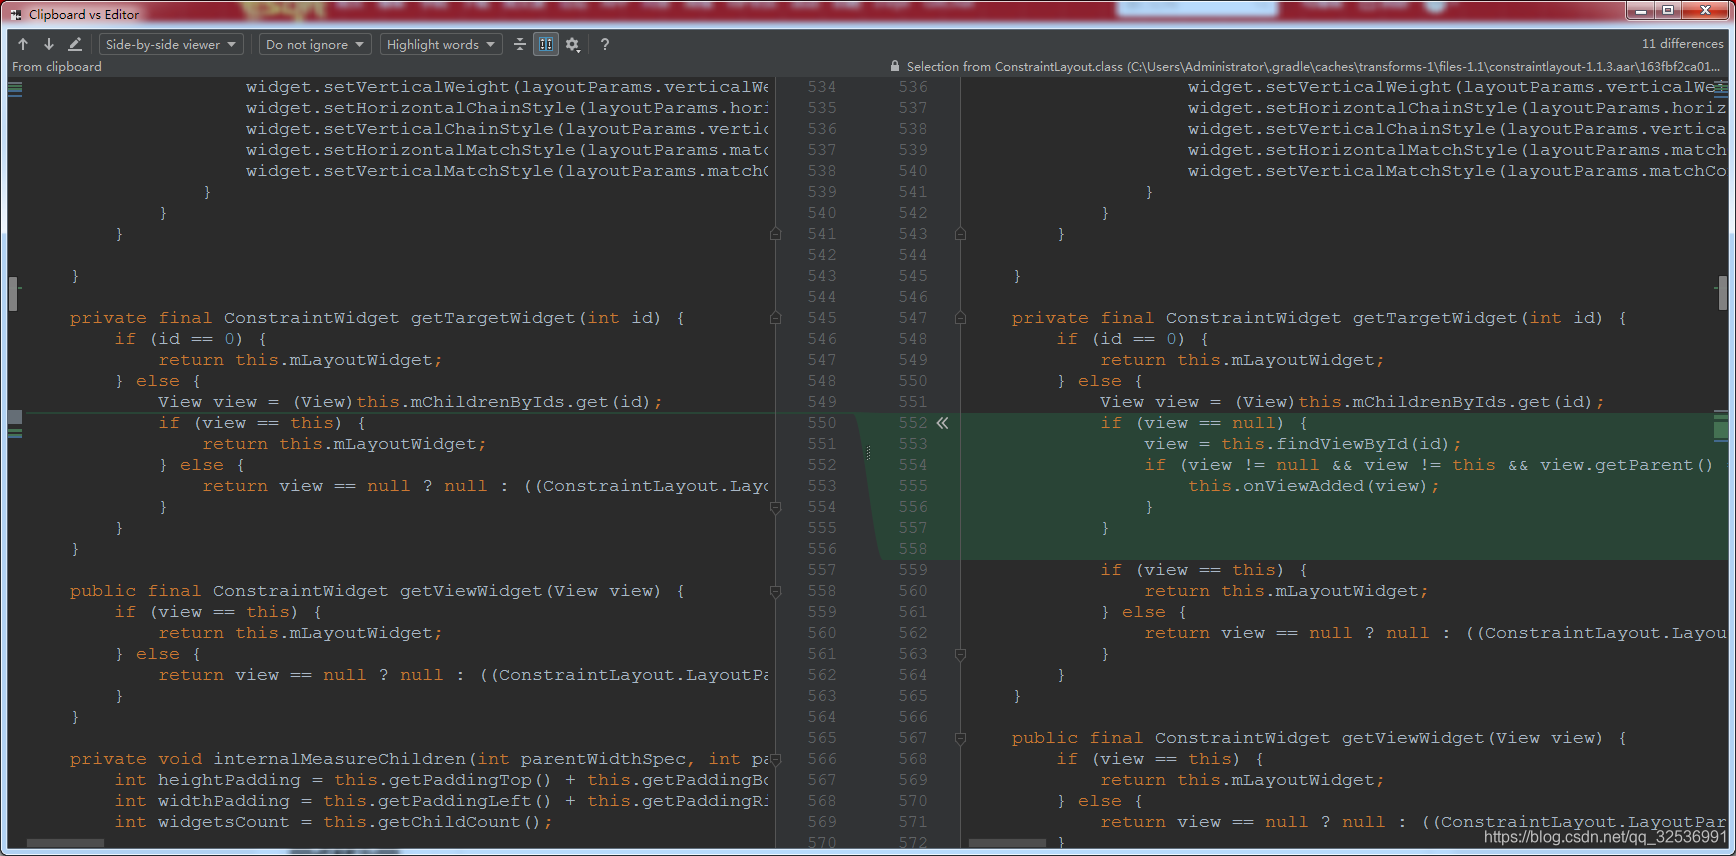Minimize the Clipboard vs Editor window
Viewport: 1736px width, 856px height.
(1641, 10)
